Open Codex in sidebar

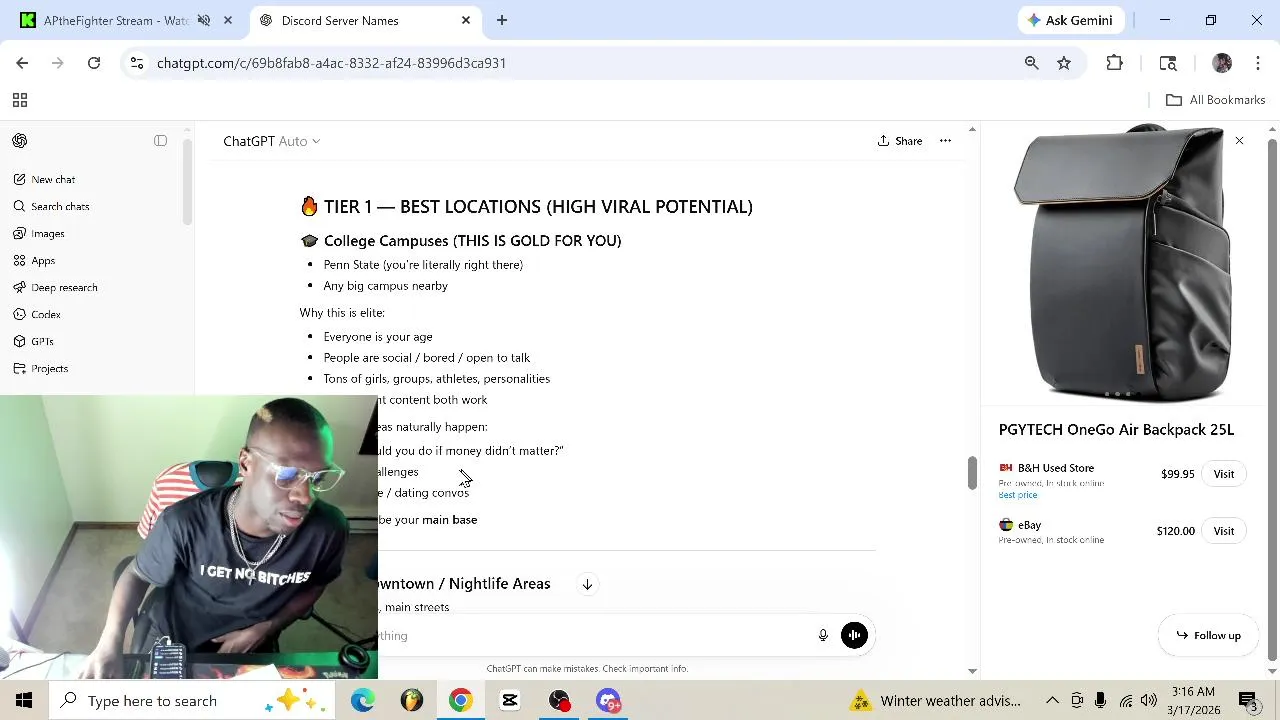click(46, 315)
